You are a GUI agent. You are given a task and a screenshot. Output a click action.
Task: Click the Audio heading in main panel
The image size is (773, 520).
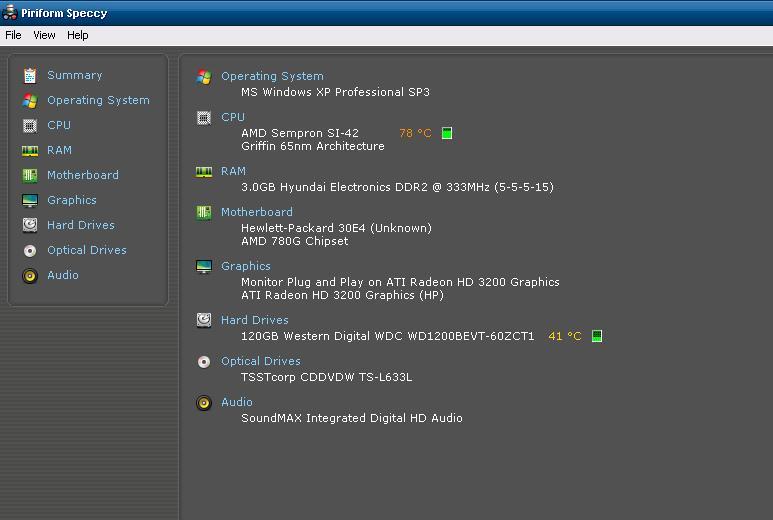click(237, 402)
